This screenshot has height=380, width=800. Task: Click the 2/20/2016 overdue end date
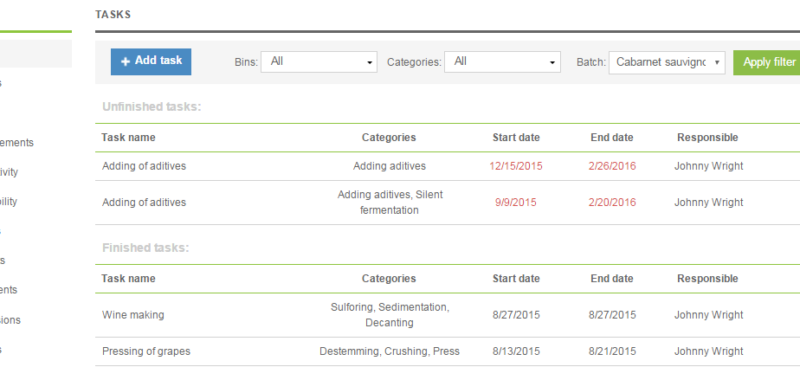(x=612, y=202)
